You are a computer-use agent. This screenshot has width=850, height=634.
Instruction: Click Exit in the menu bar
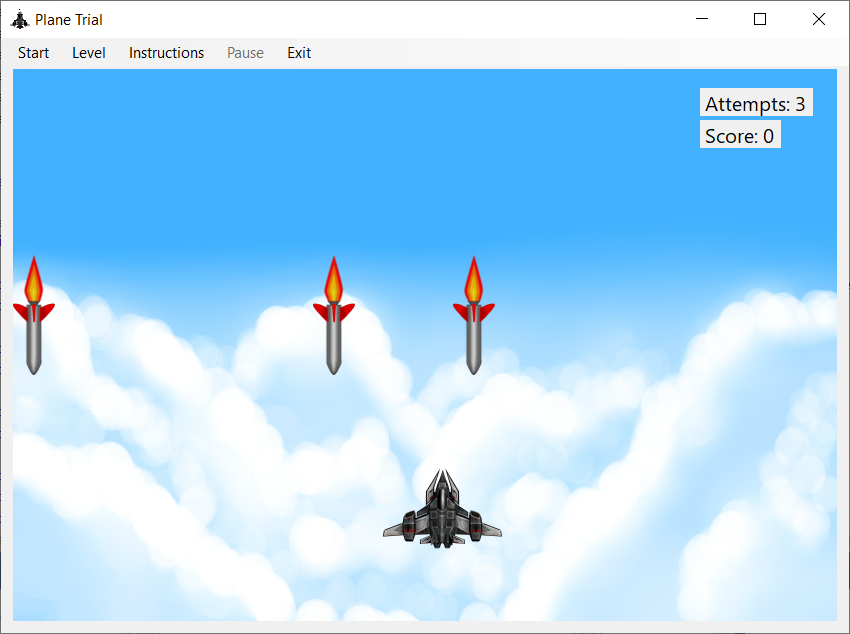pyautogui.click(x=298, y=53)
